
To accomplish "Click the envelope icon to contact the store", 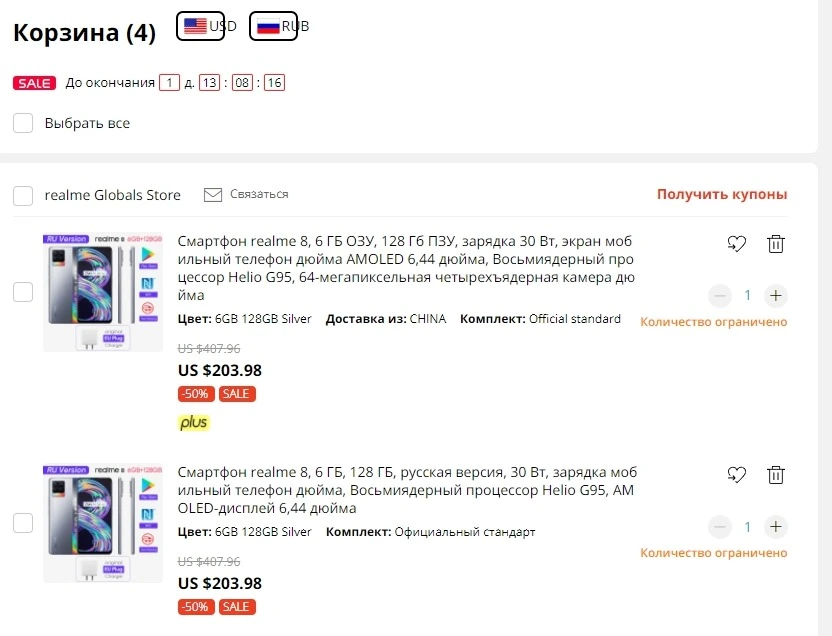I will (x=213, y=195).
